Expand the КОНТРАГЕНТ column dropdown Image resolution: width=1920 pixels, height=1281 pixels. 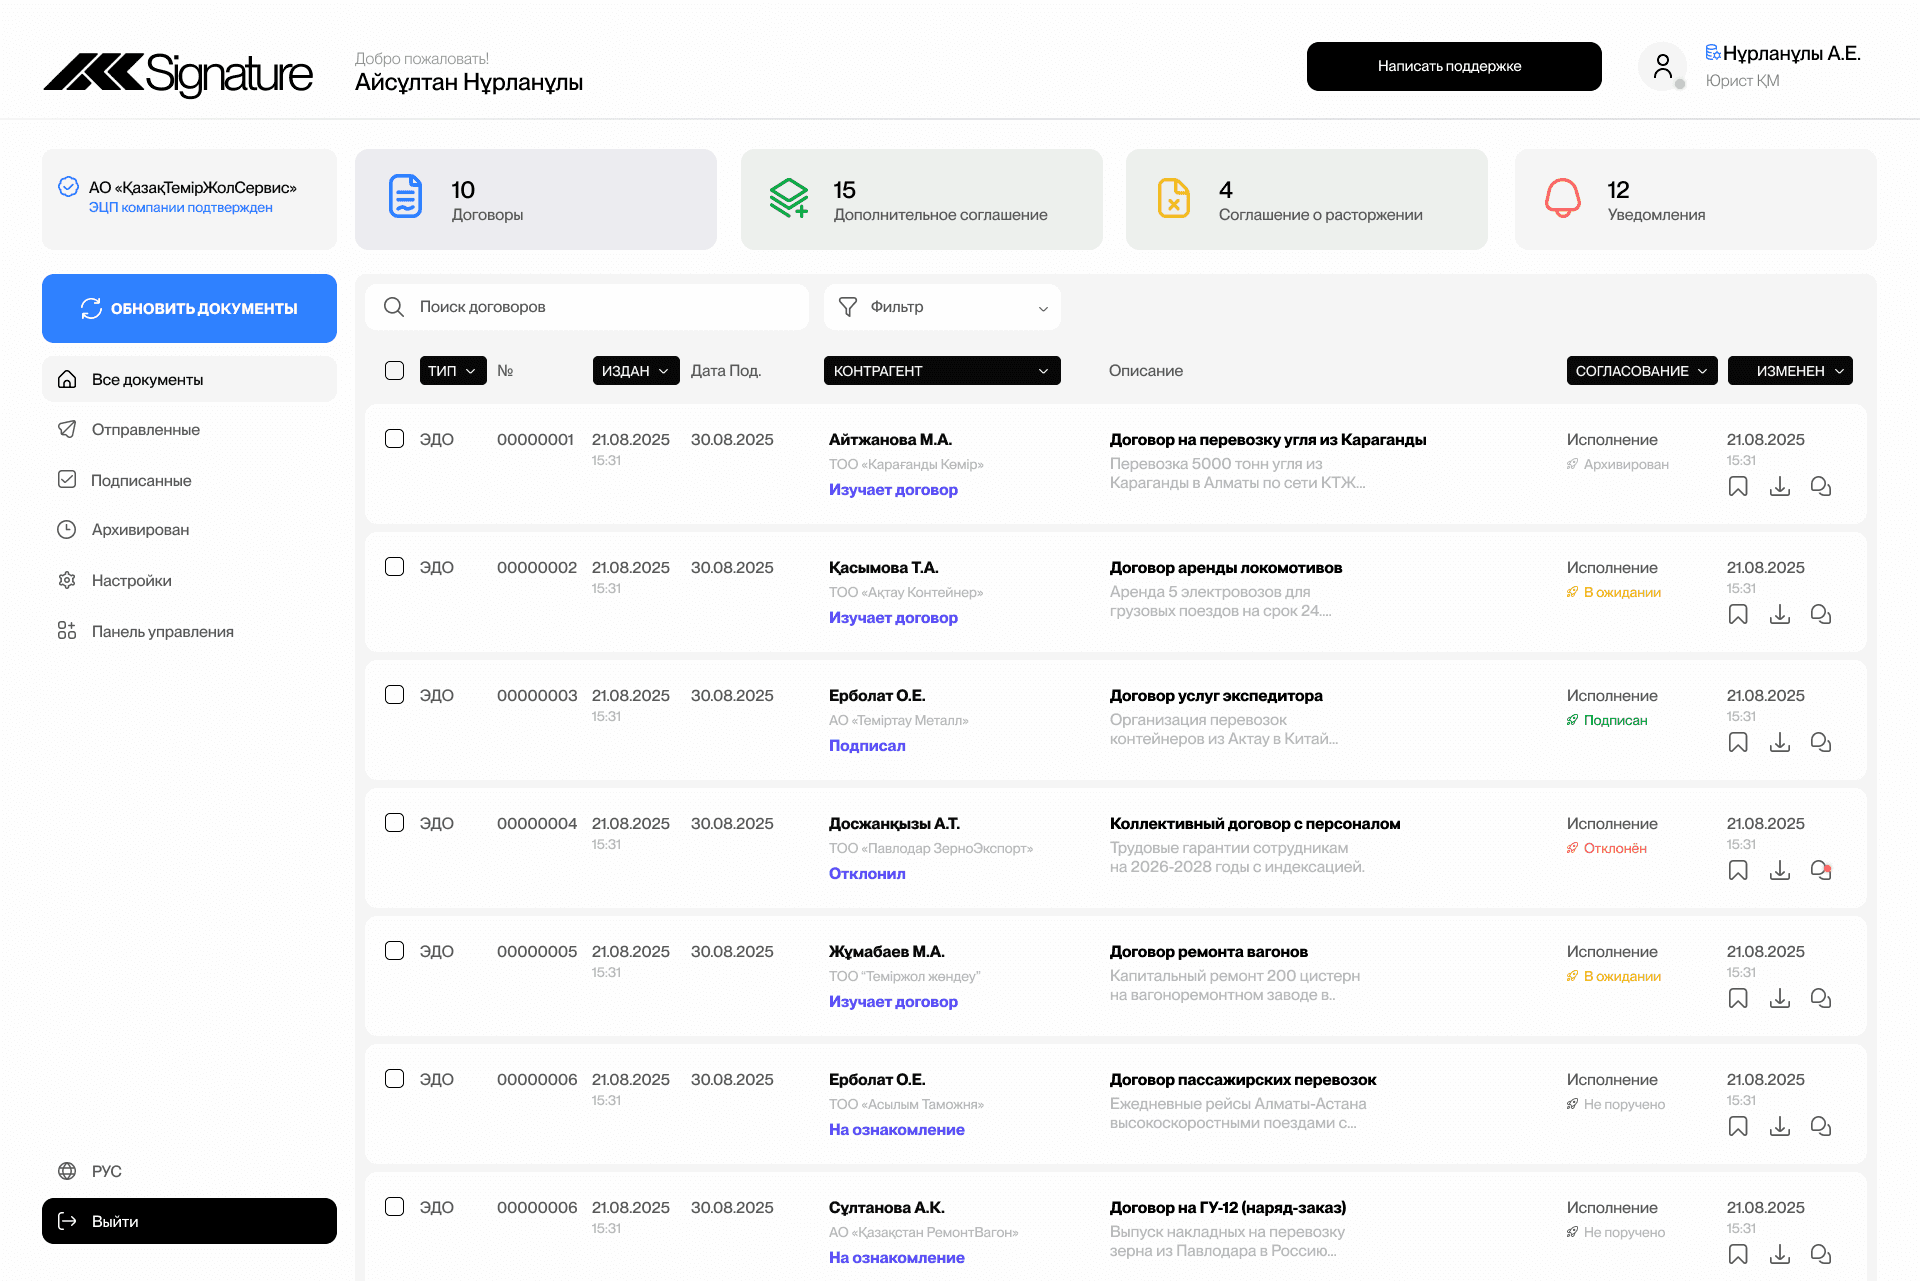(x=941, y=370)
